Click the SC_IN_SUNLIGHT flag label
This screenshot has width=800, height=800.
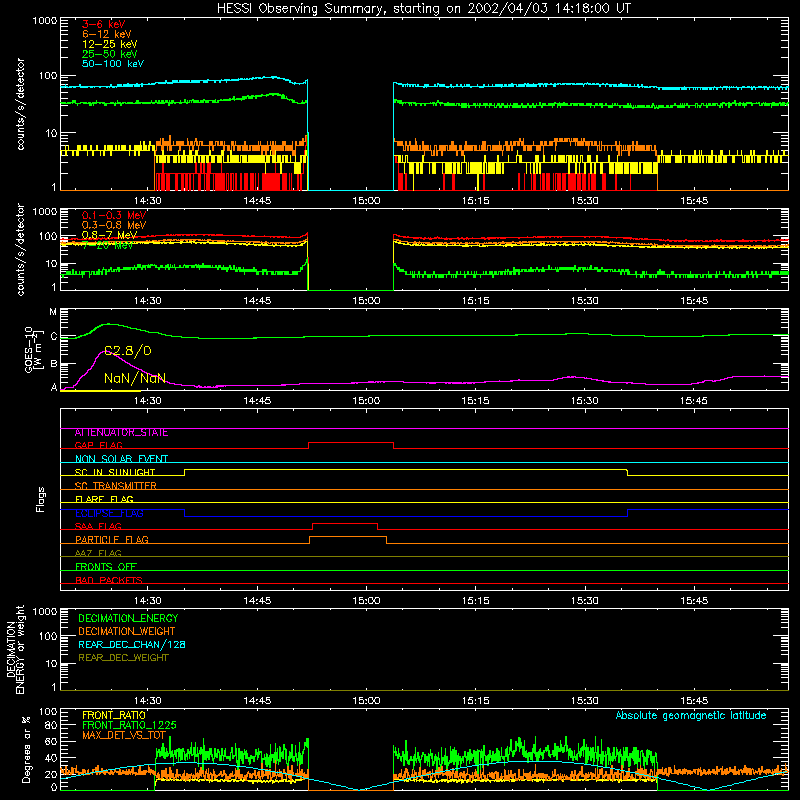pos(115,472)
